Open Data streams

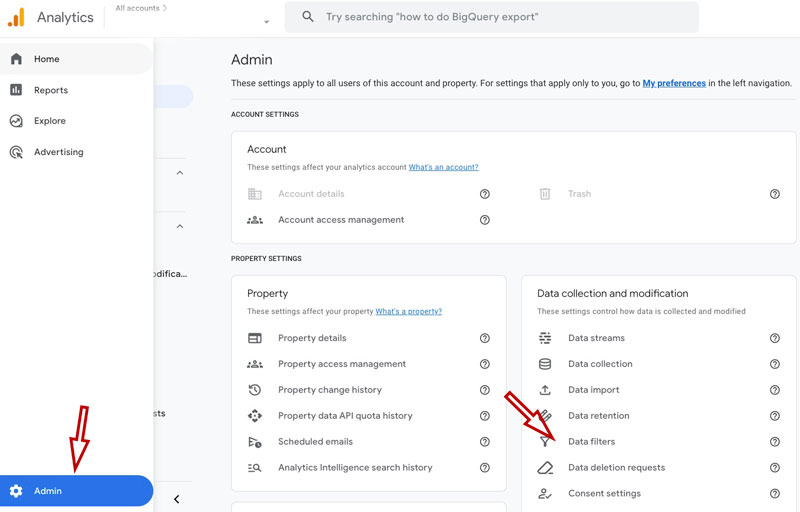[596, 338]
